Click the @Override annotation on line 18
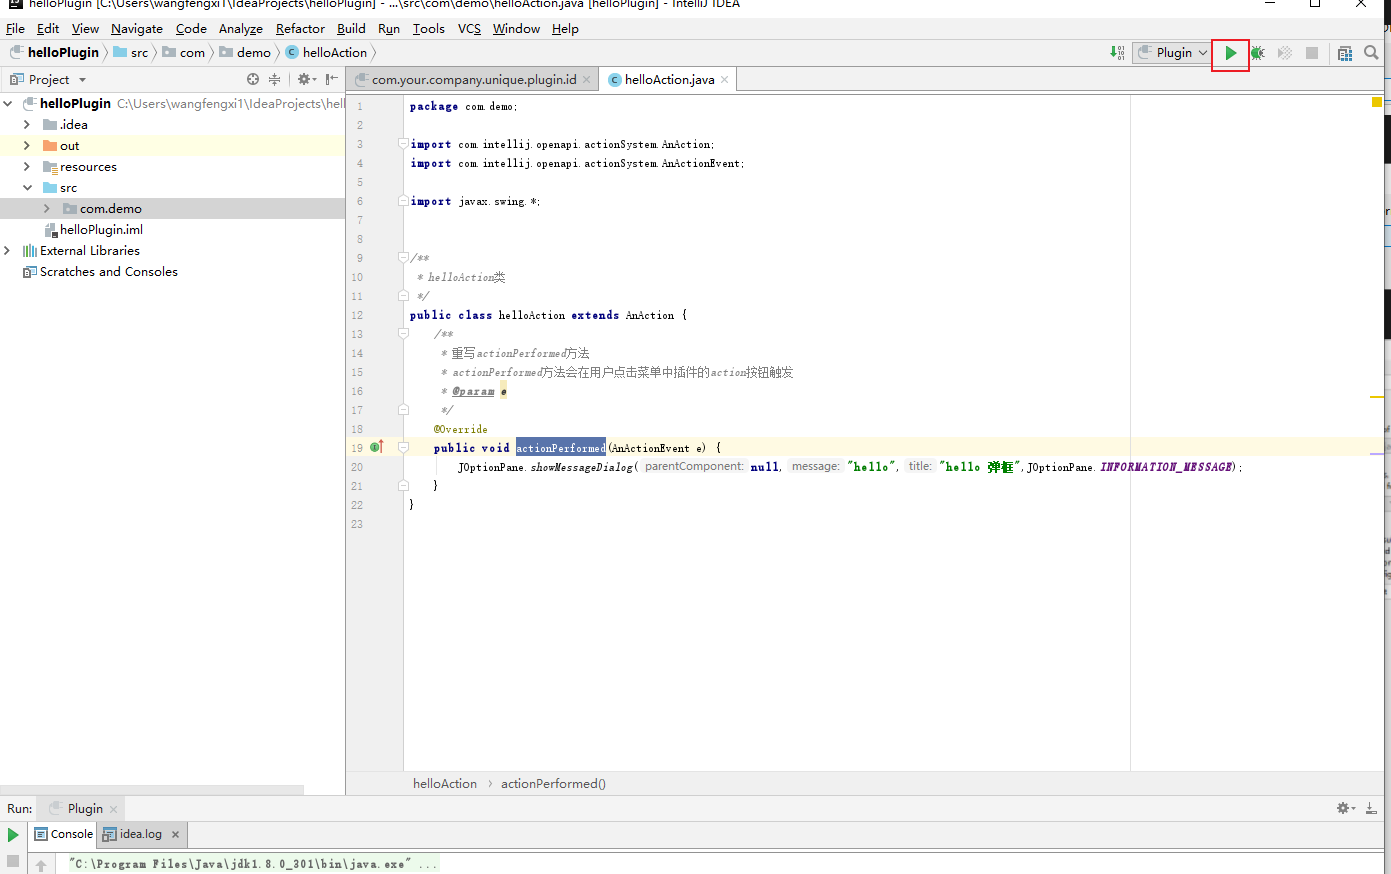 (x=461, y=429)
